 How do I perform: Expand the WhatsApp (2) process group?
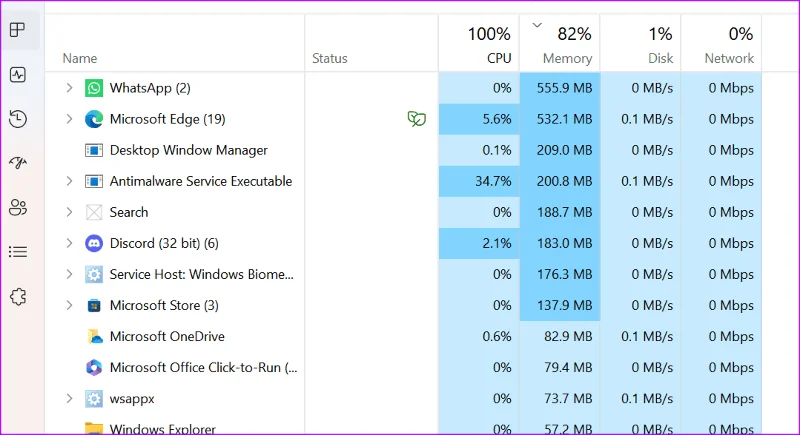[x=69, y=88]
